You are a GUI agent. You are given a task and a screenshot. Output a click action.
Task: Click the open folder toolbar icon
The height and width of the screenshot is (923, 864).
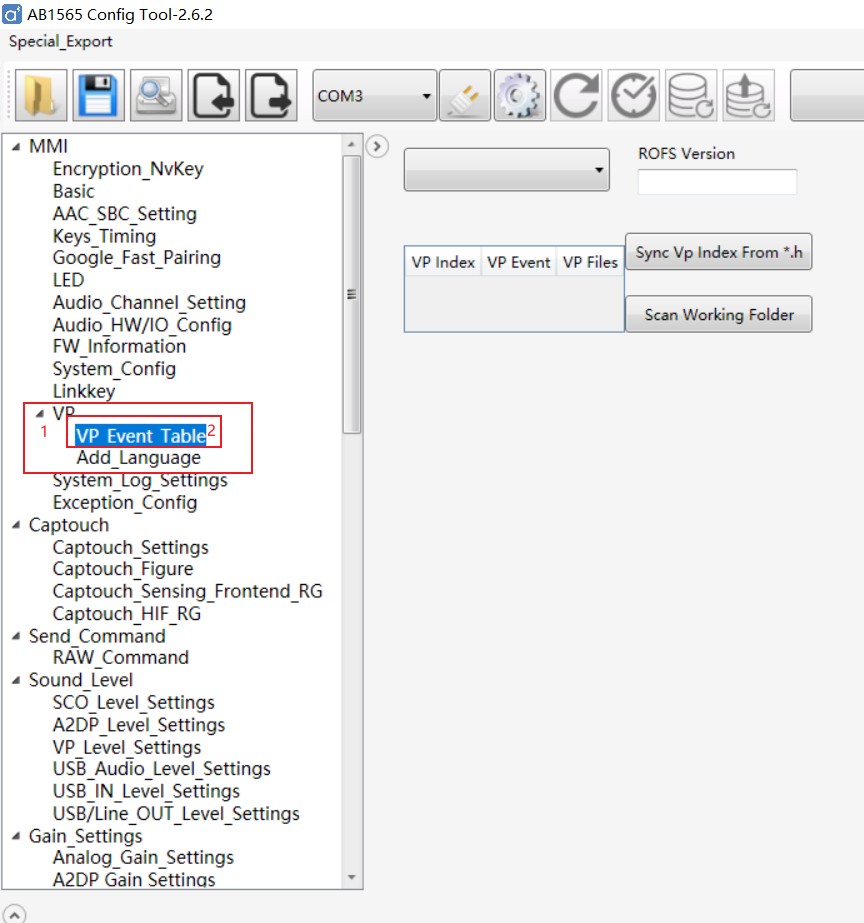[x=41, y=96]
